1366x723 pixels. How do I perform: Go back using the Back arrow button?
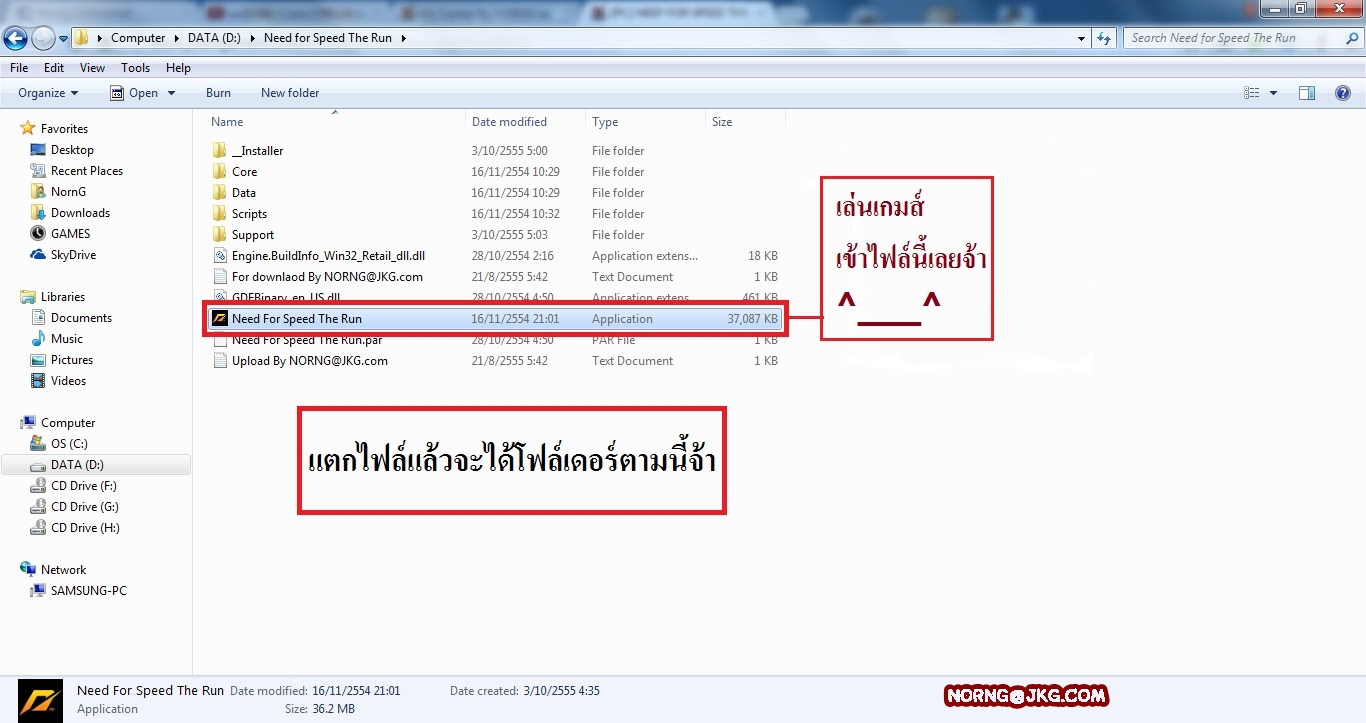[x=16, y=38]
